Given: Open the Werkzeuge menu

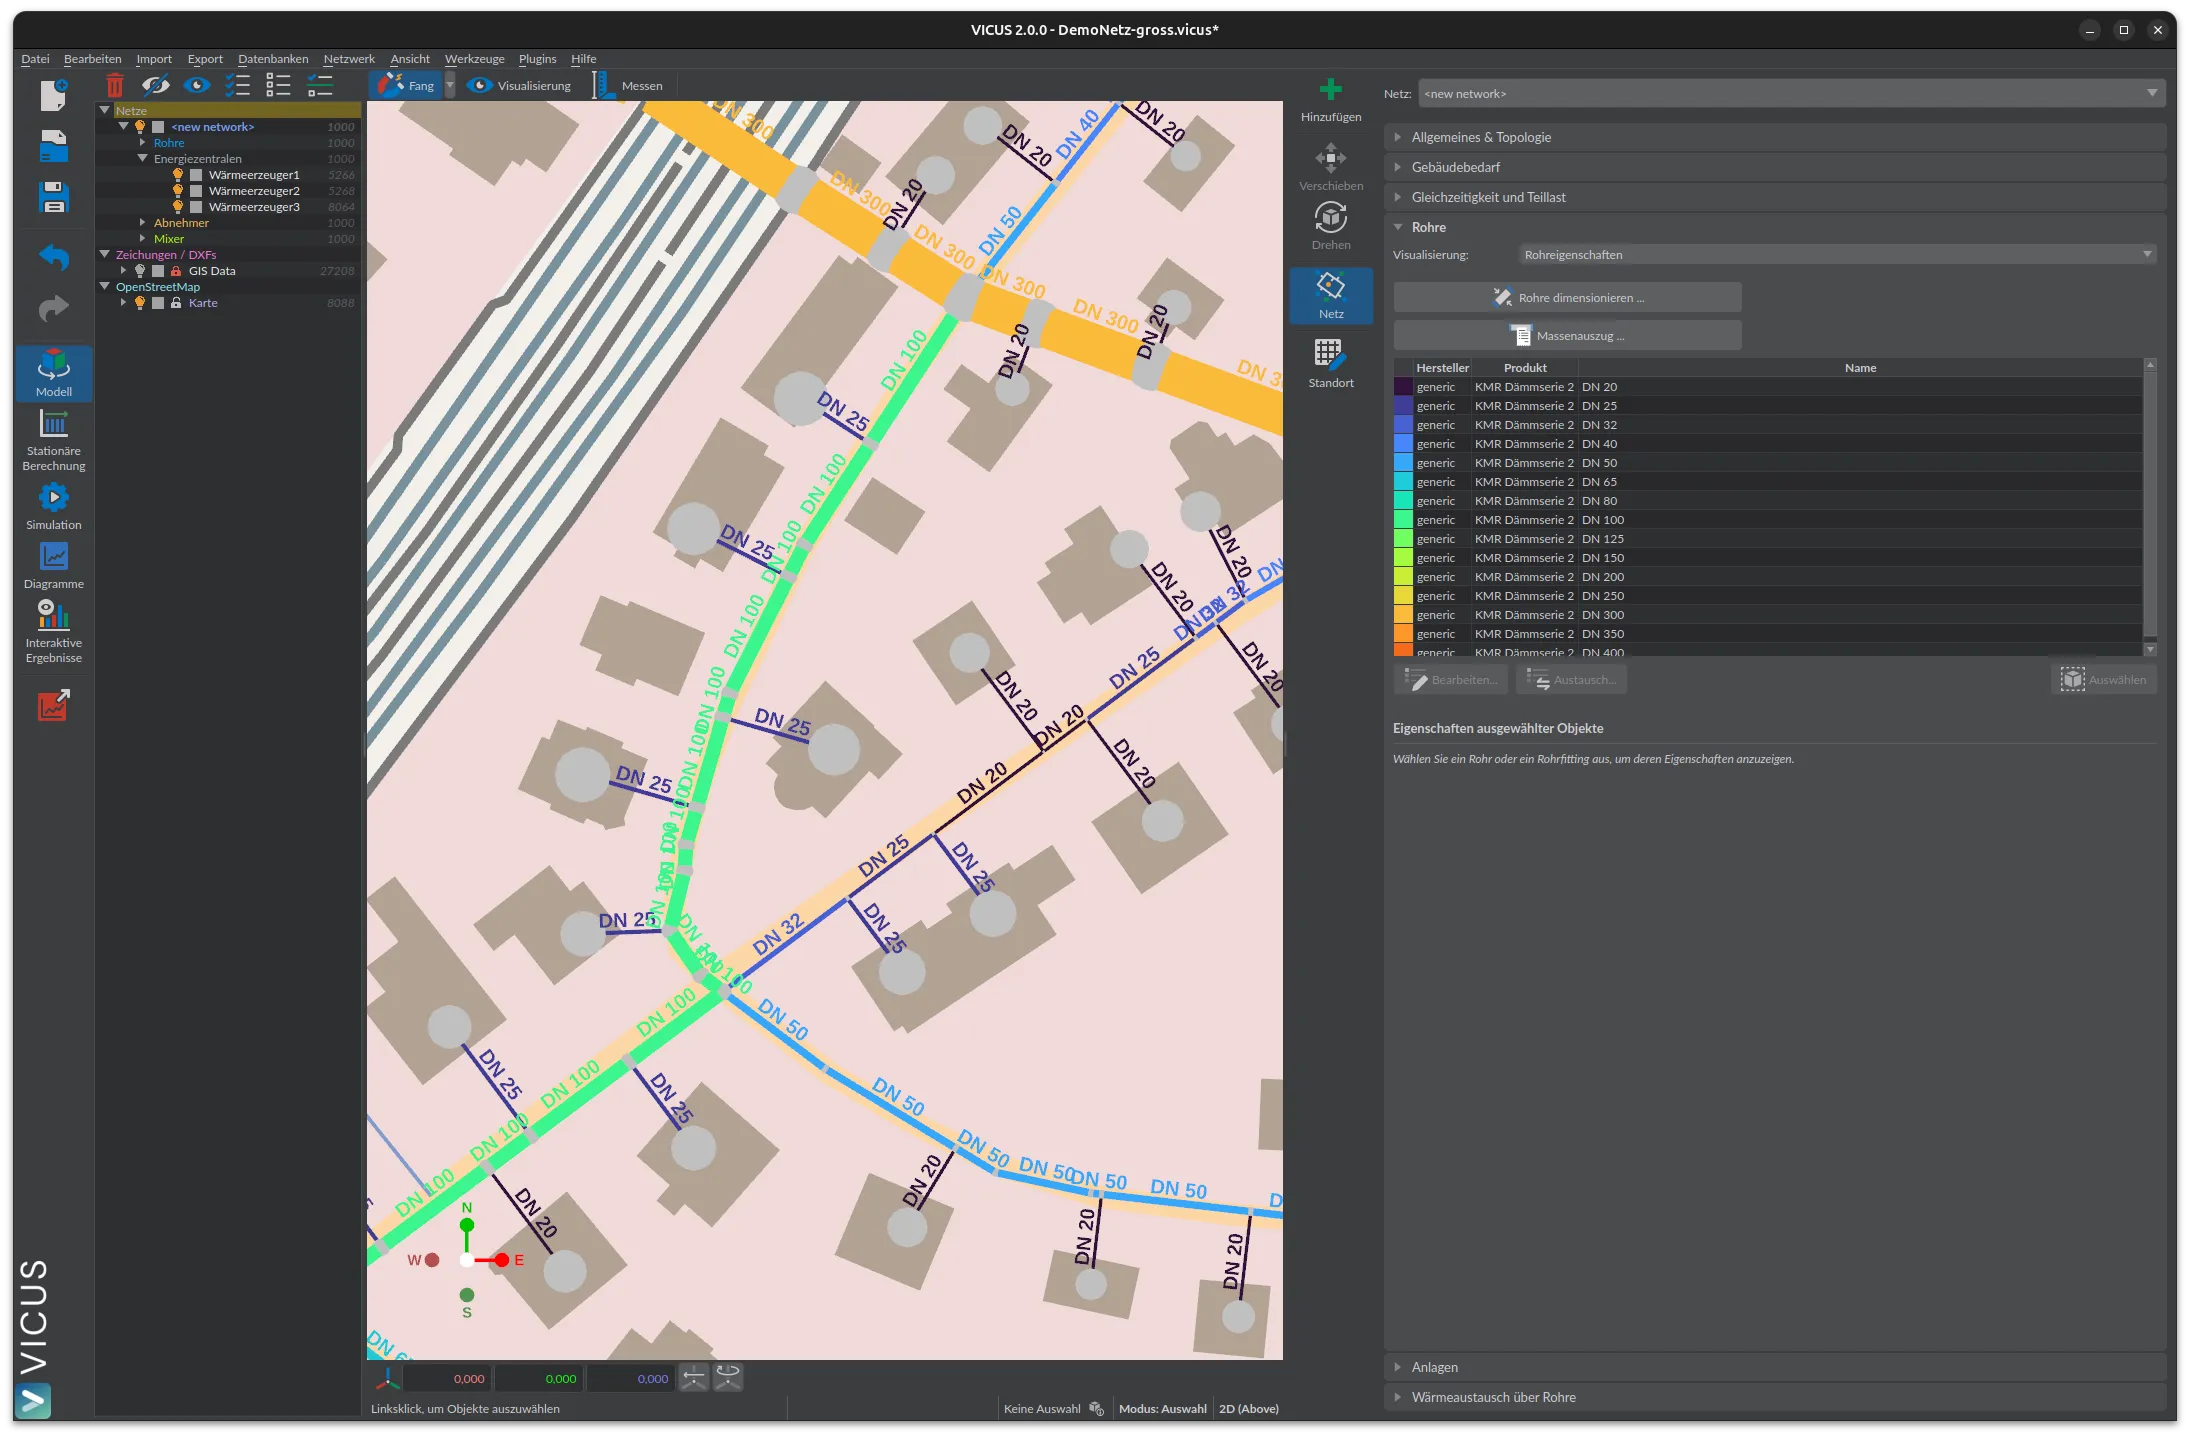Looking at the screenshot, I should tap(475, 59).
